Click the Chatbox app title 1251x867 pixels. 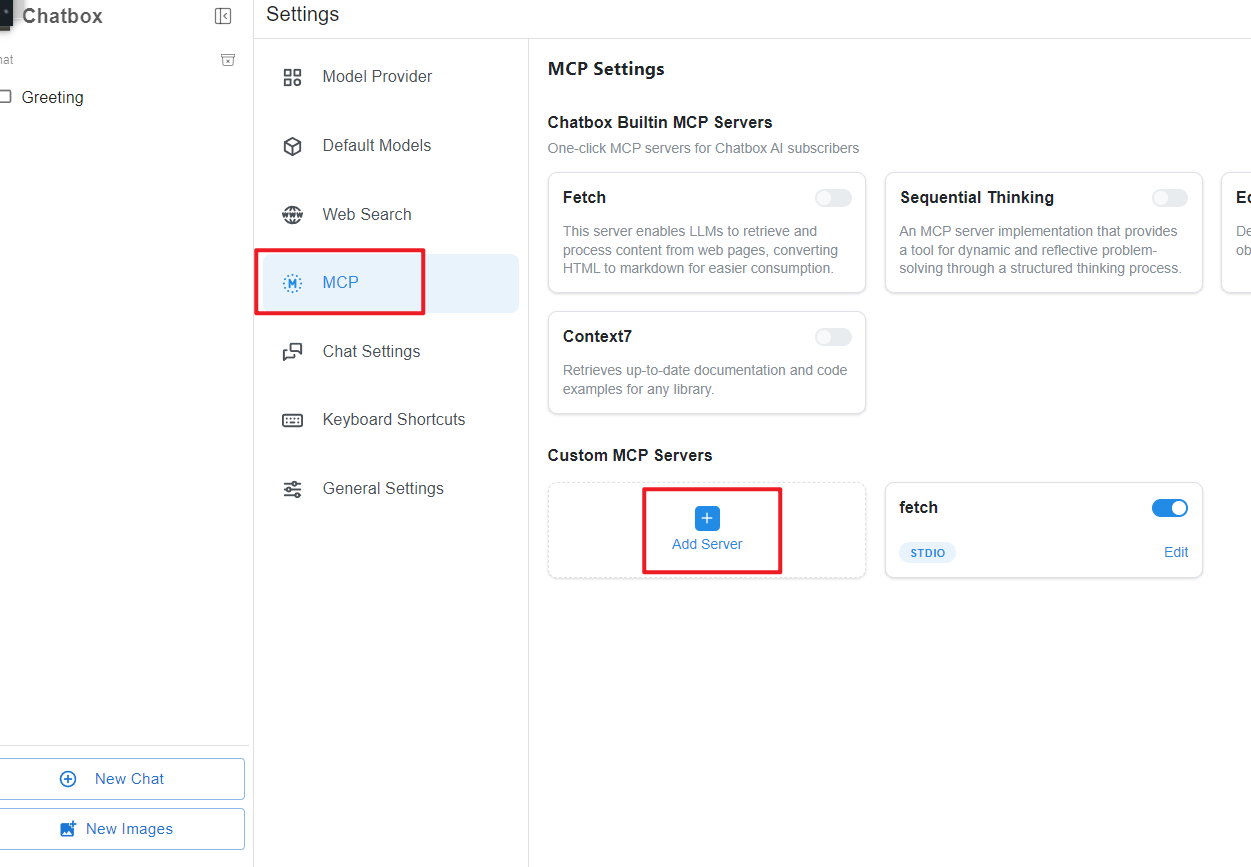point(62,16)
